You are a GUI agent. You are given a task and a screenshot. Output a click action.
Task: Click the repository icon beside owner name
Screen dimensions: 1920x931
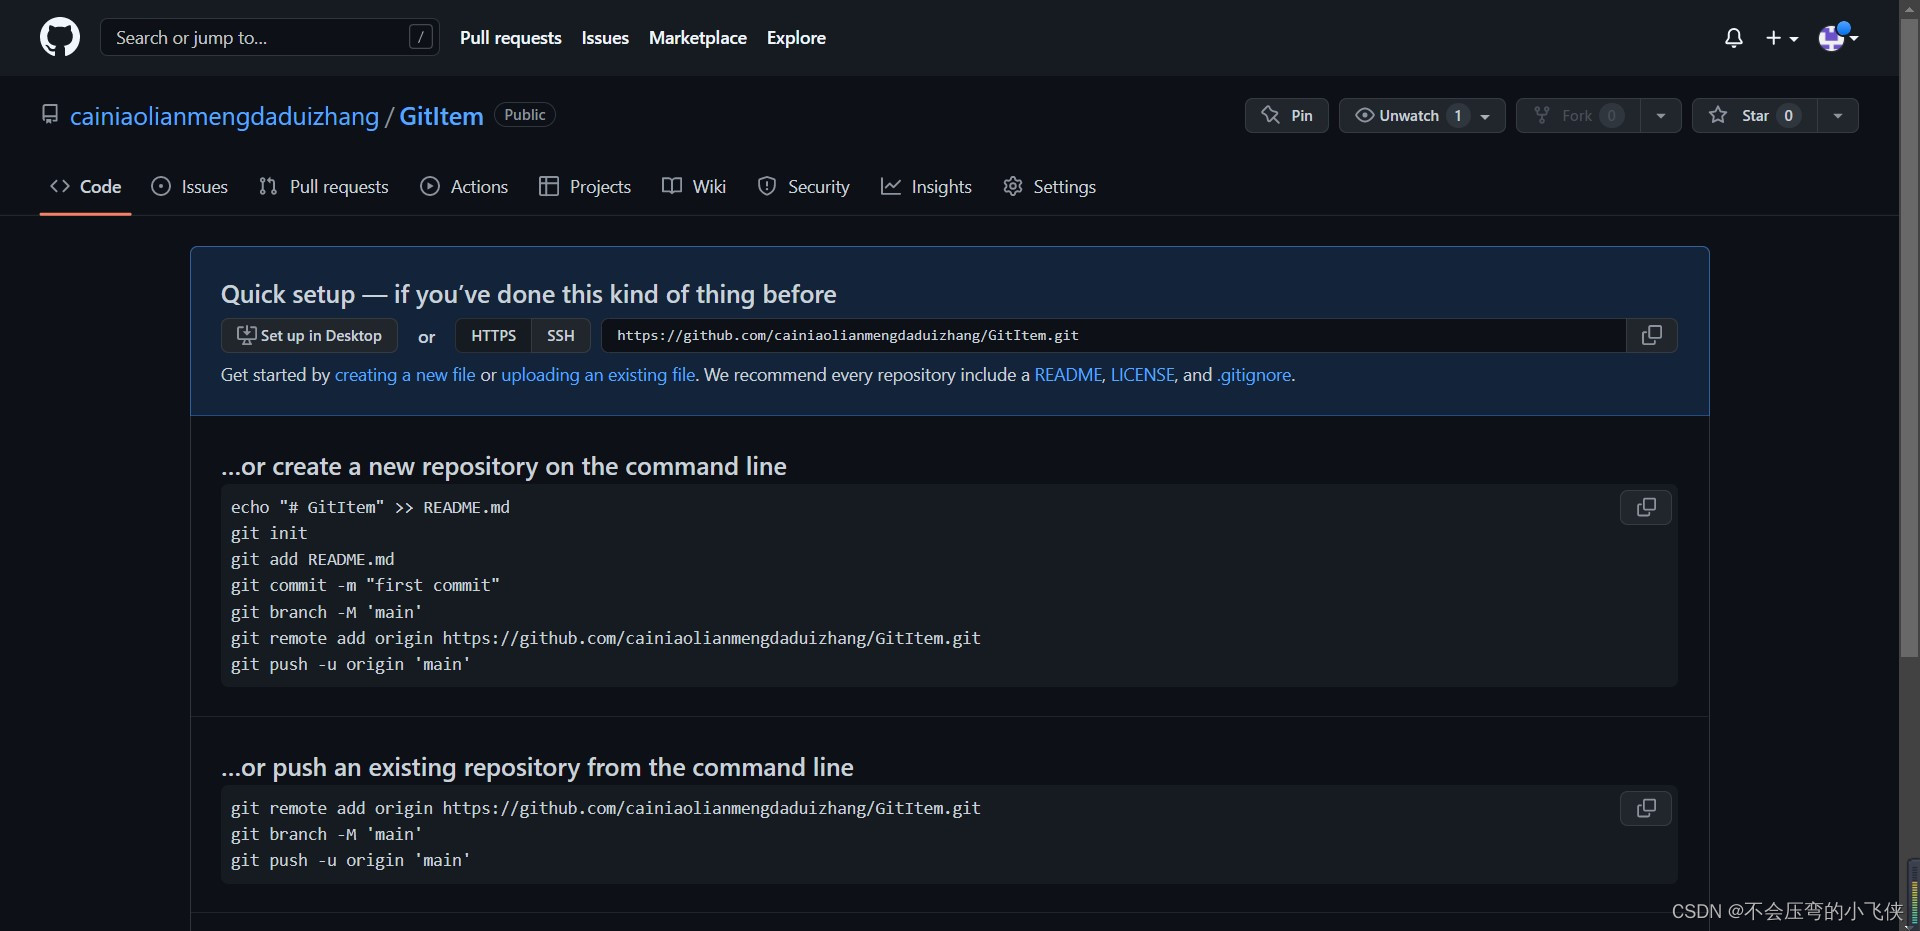[x=50, y=115]
